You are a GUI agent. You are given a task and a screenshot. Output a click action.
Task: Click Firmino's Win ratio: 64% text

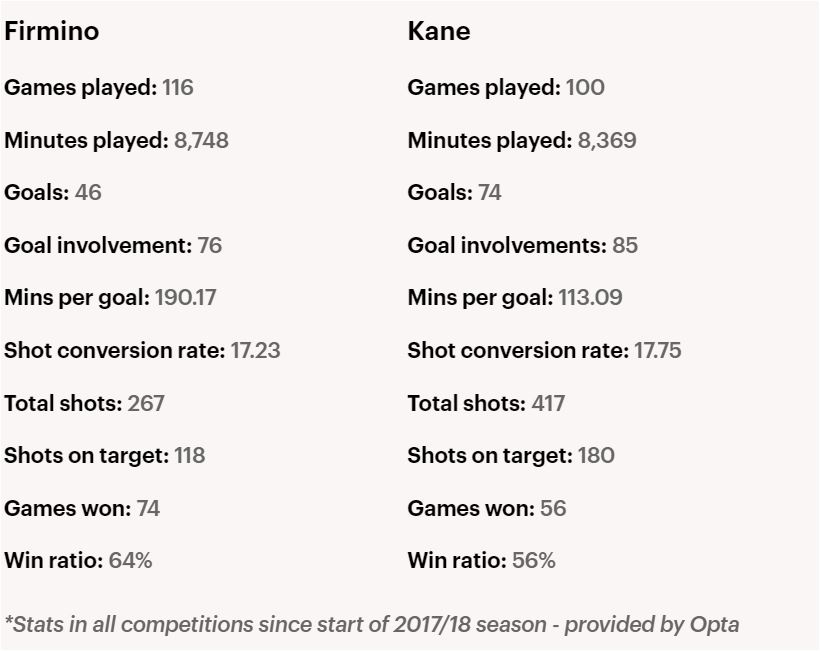point(78,561)
